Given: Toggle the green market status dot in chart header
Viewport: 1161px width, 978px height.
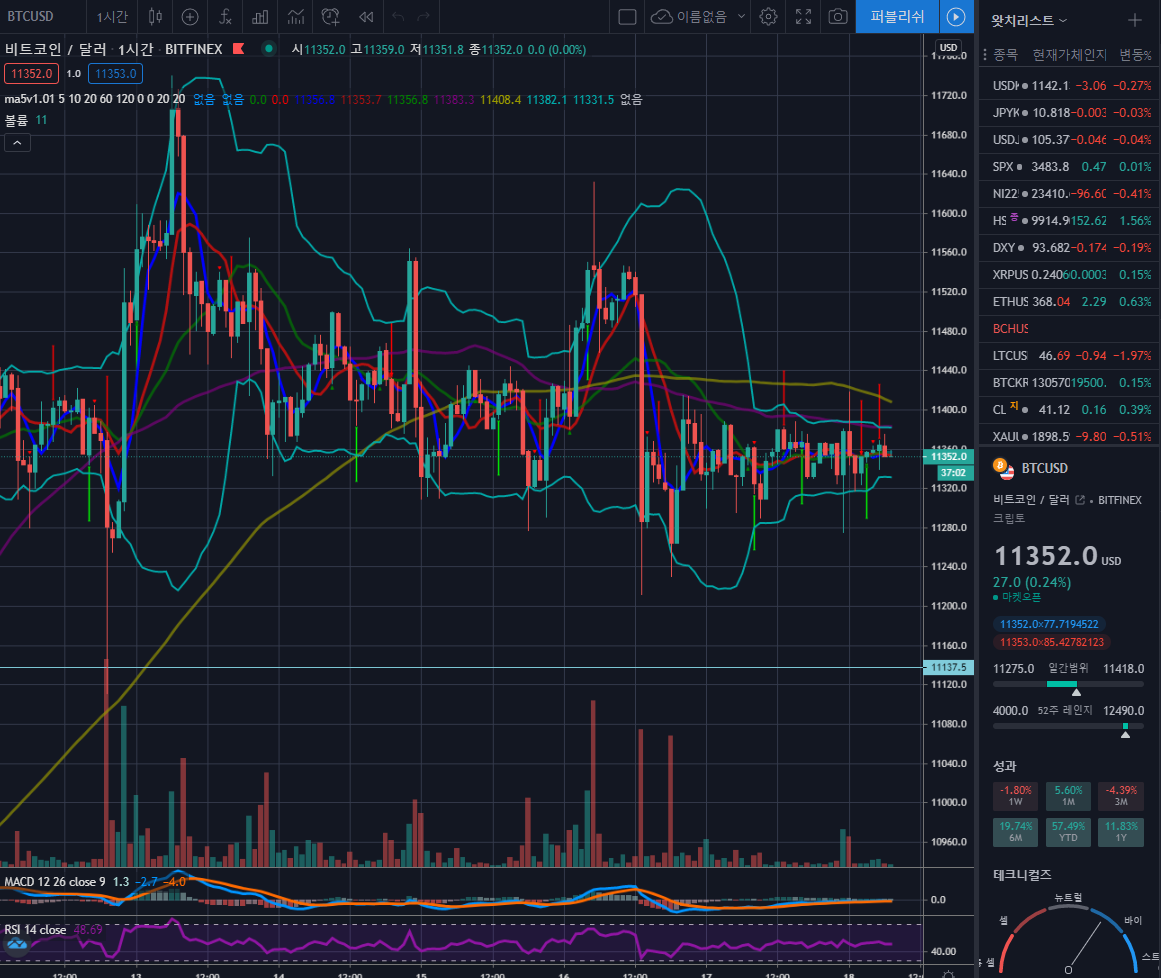Looking at the screenshot, I should click(x=269, y=49).
